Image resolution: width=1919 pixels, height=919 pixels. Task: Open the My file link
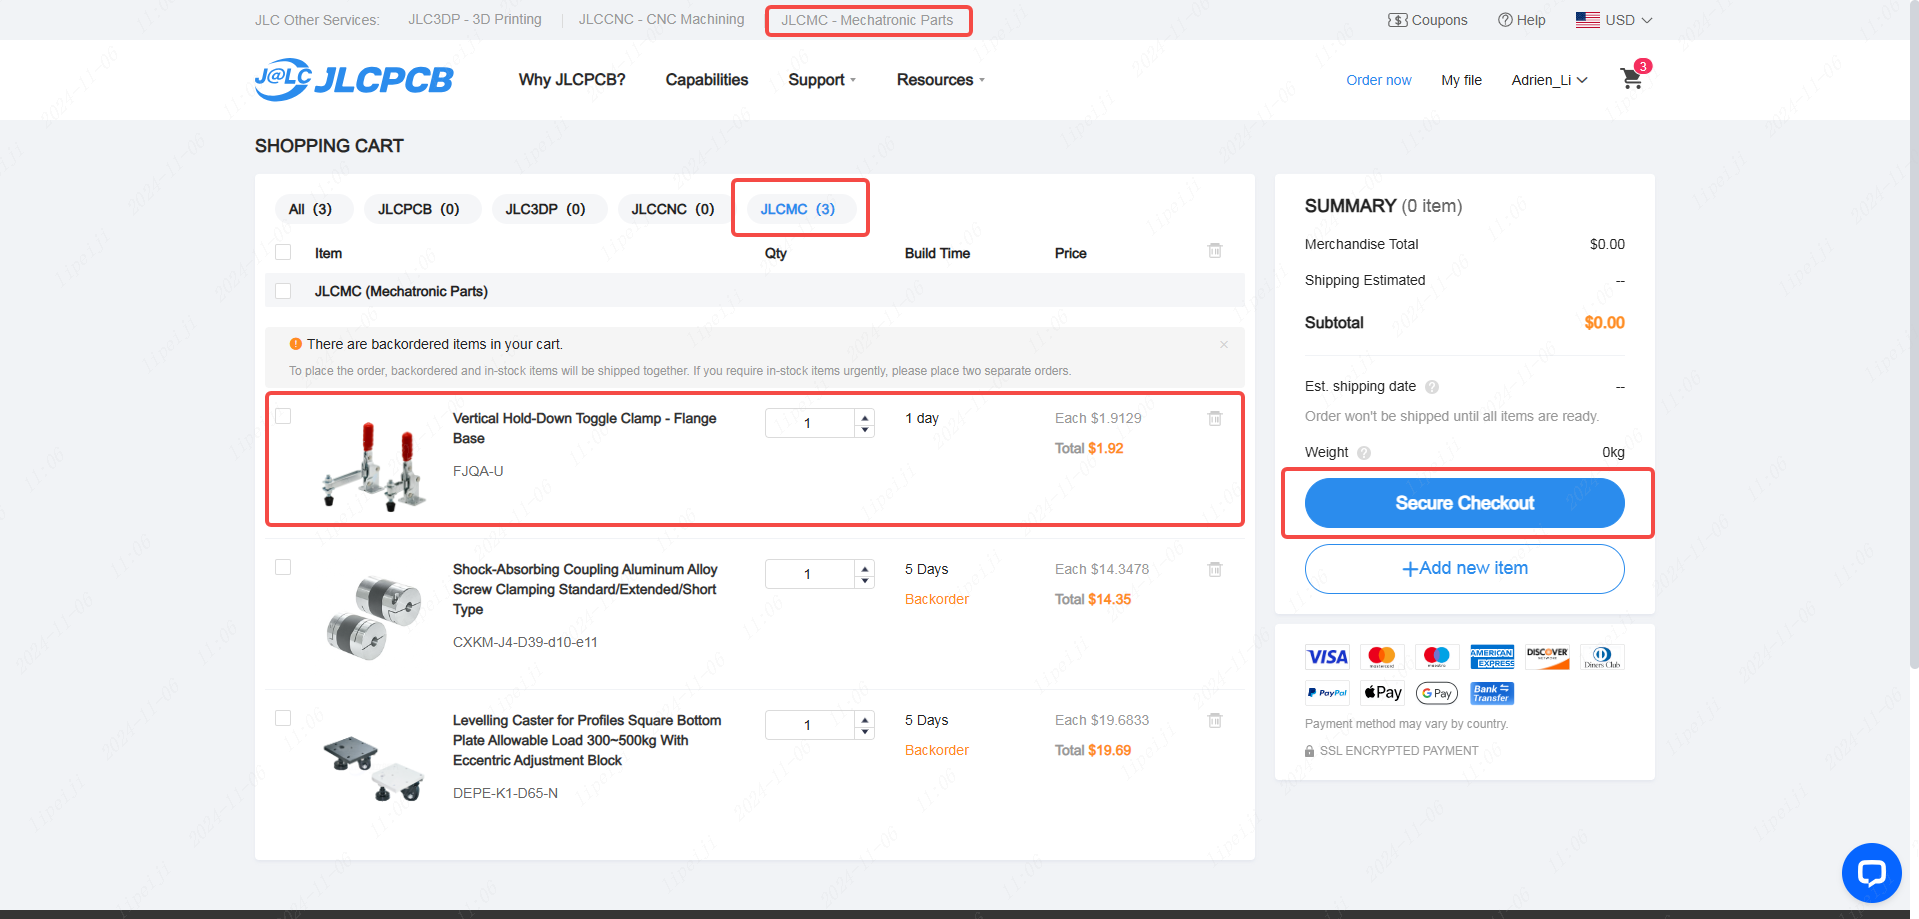click(x=1461, y=80)
